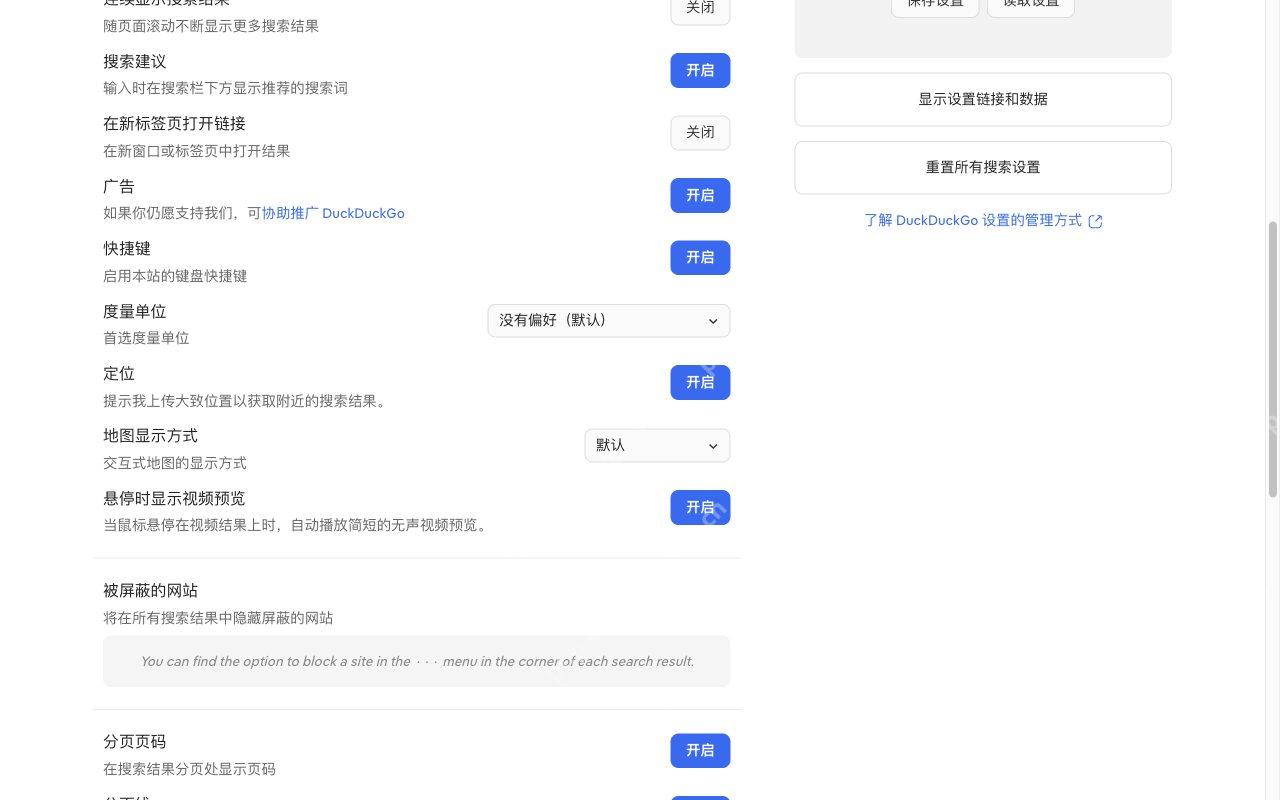Click the blocked sites hint box

tap(417, 661)
